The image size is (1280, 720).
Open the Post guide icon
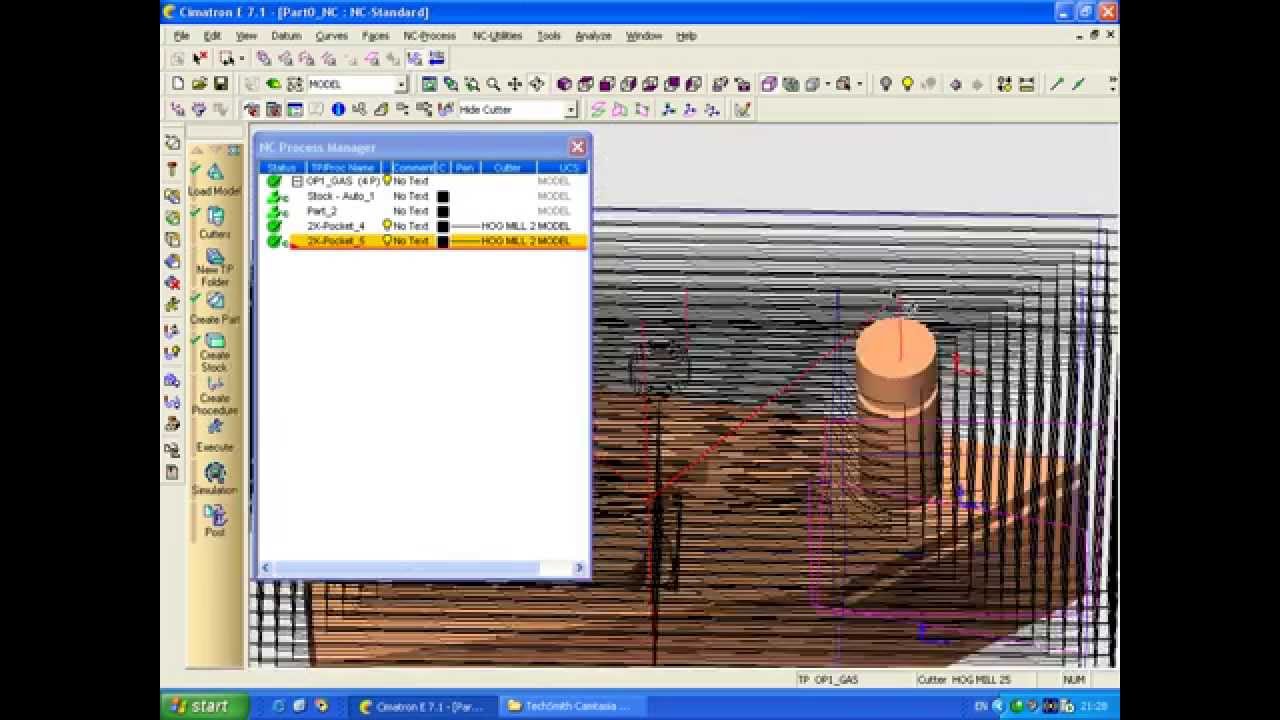[x=214, y=515]
